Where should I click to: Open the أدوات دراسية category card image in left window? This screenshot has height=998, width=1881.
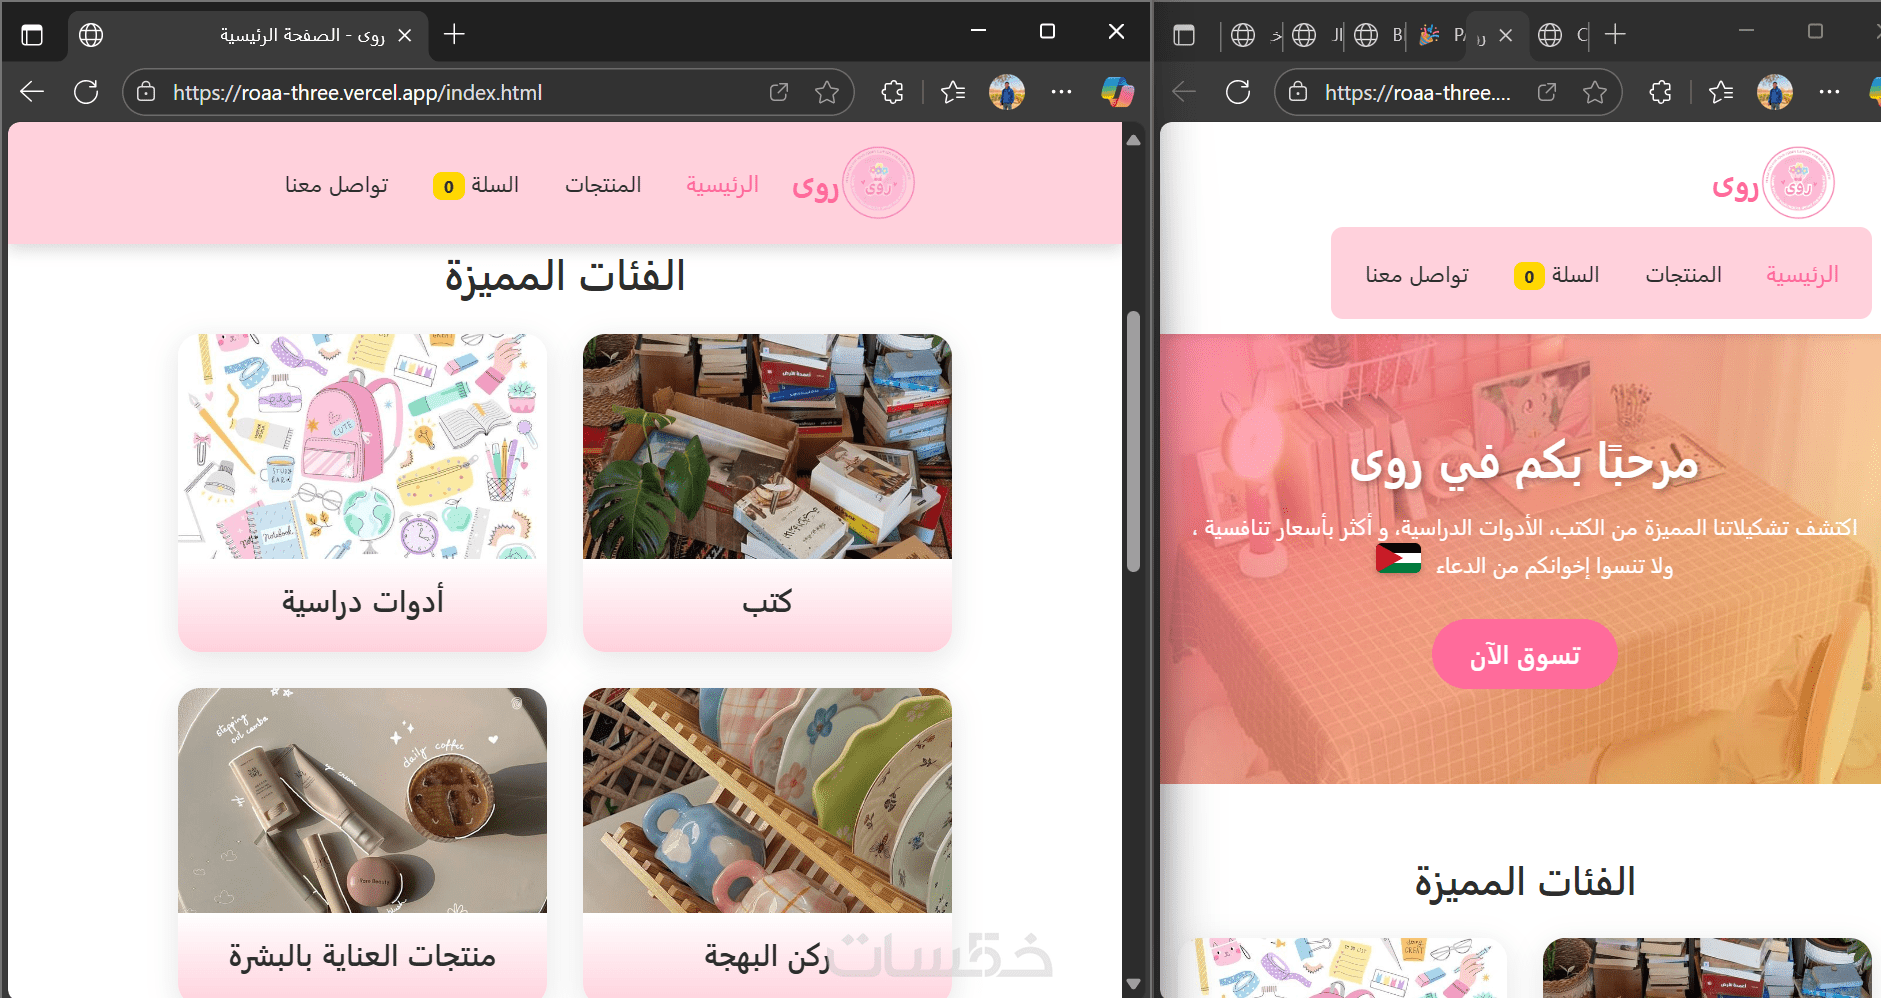(x=362, y=446)
